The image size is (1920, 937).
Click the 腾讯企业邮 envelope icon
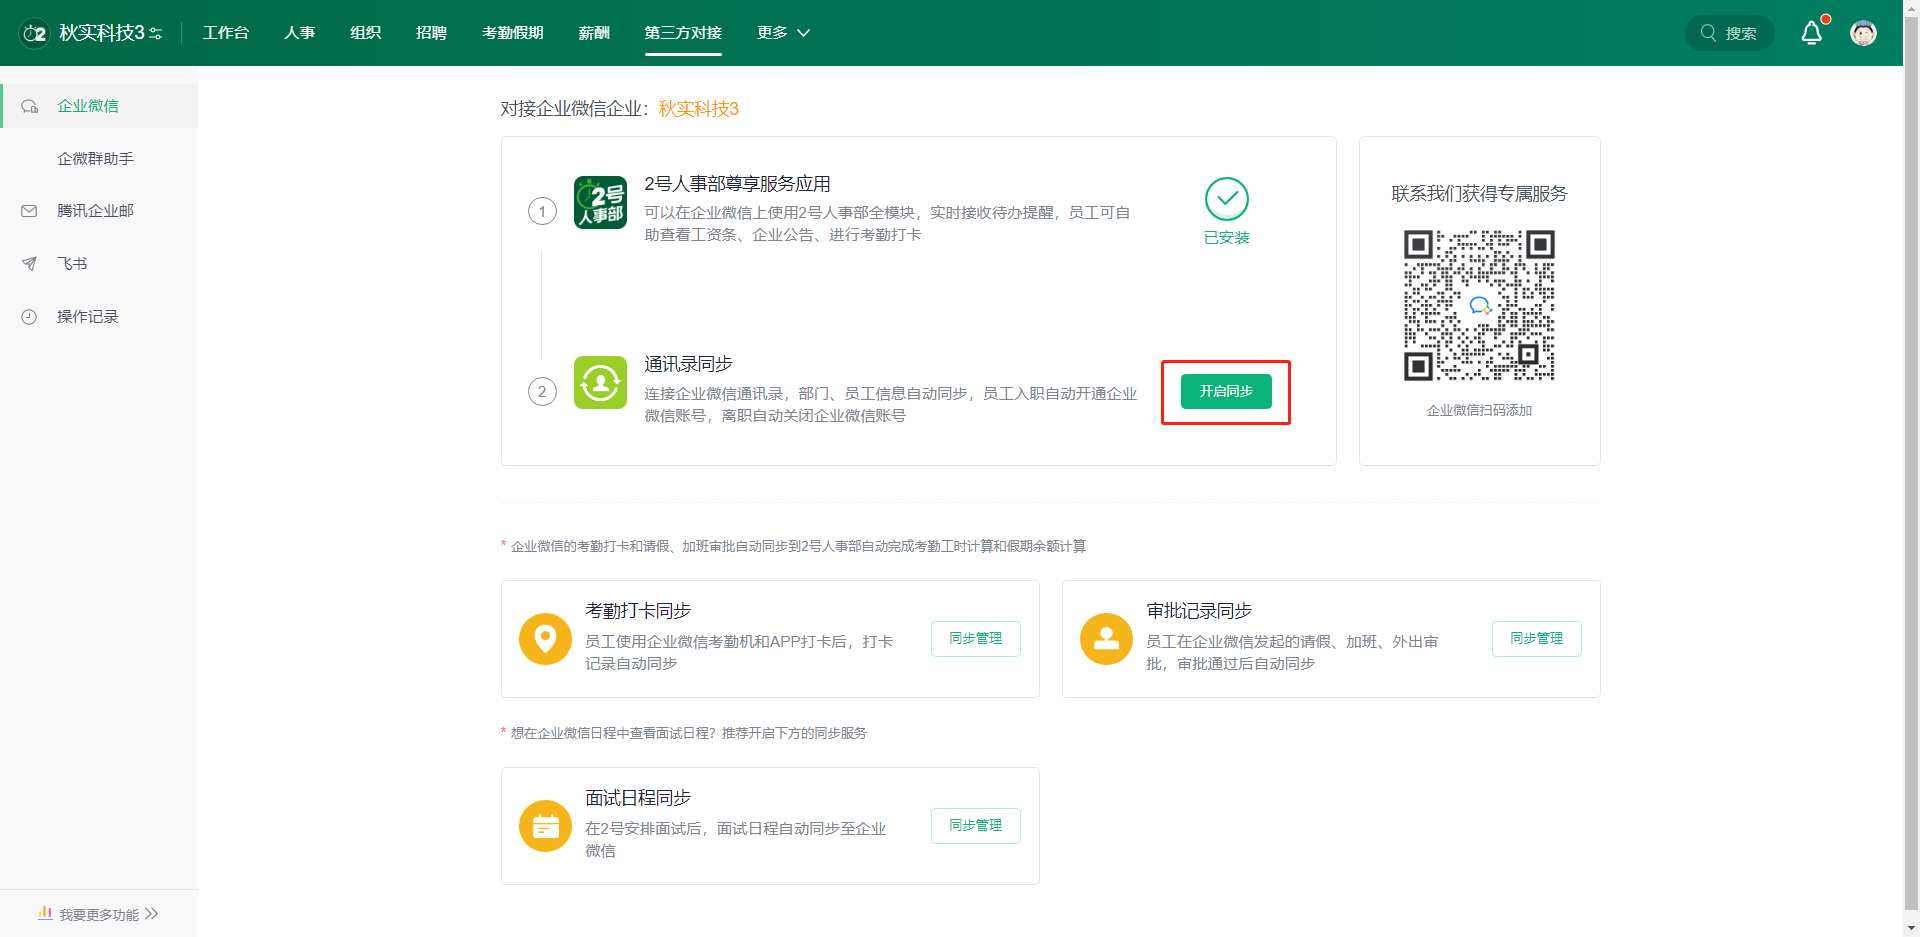pos(29,211)
